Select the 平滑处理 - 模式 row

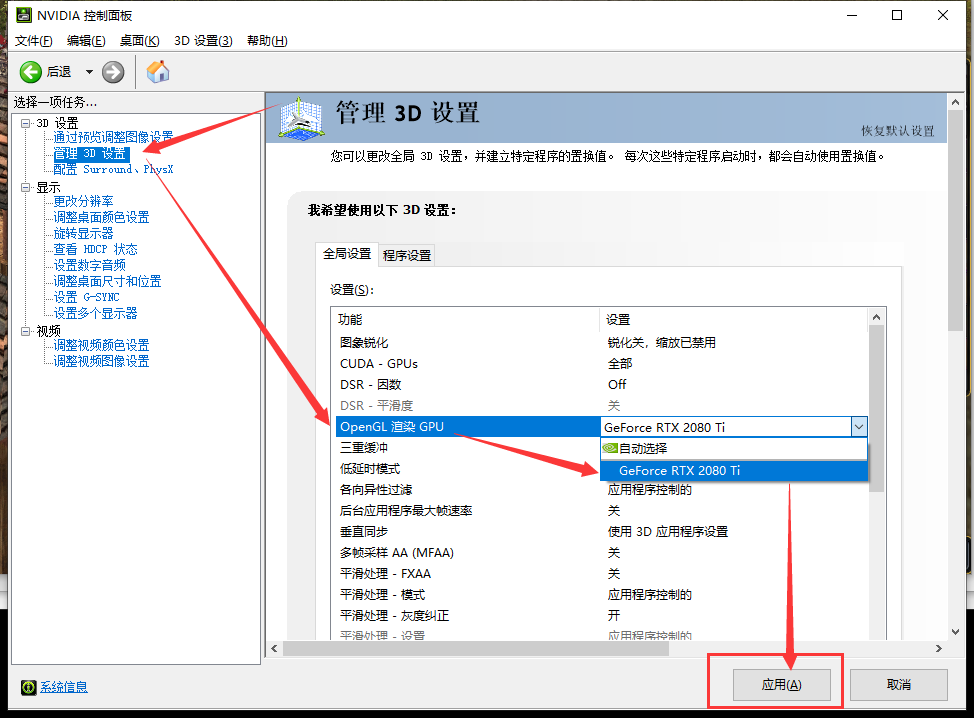tap(601, 595)
